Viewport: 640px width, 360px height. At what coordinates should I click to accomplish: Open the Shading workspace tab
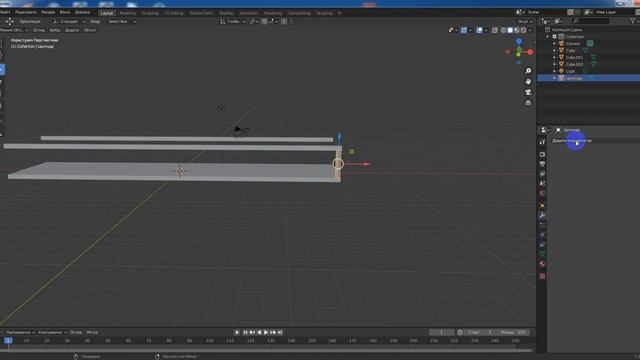tap(226, 13)
